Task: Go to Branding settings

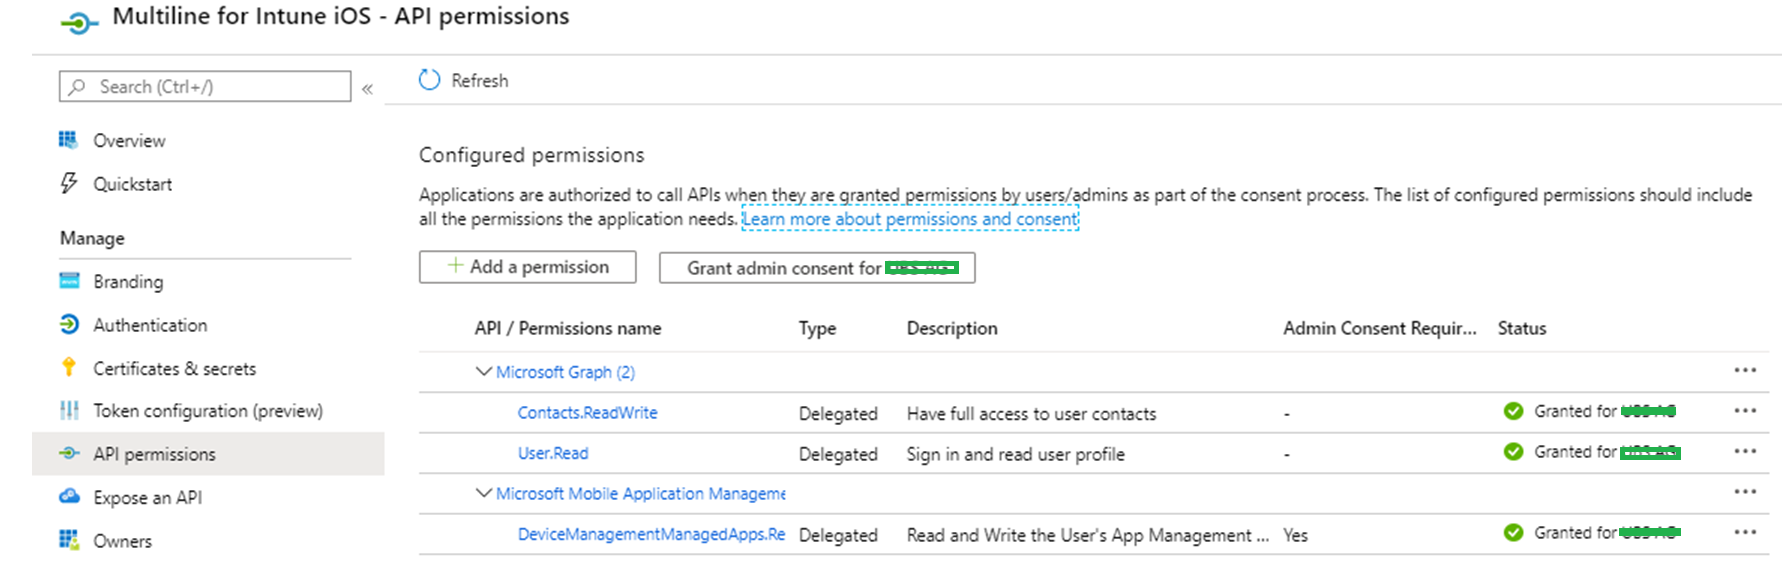Action: click(128, 282)
